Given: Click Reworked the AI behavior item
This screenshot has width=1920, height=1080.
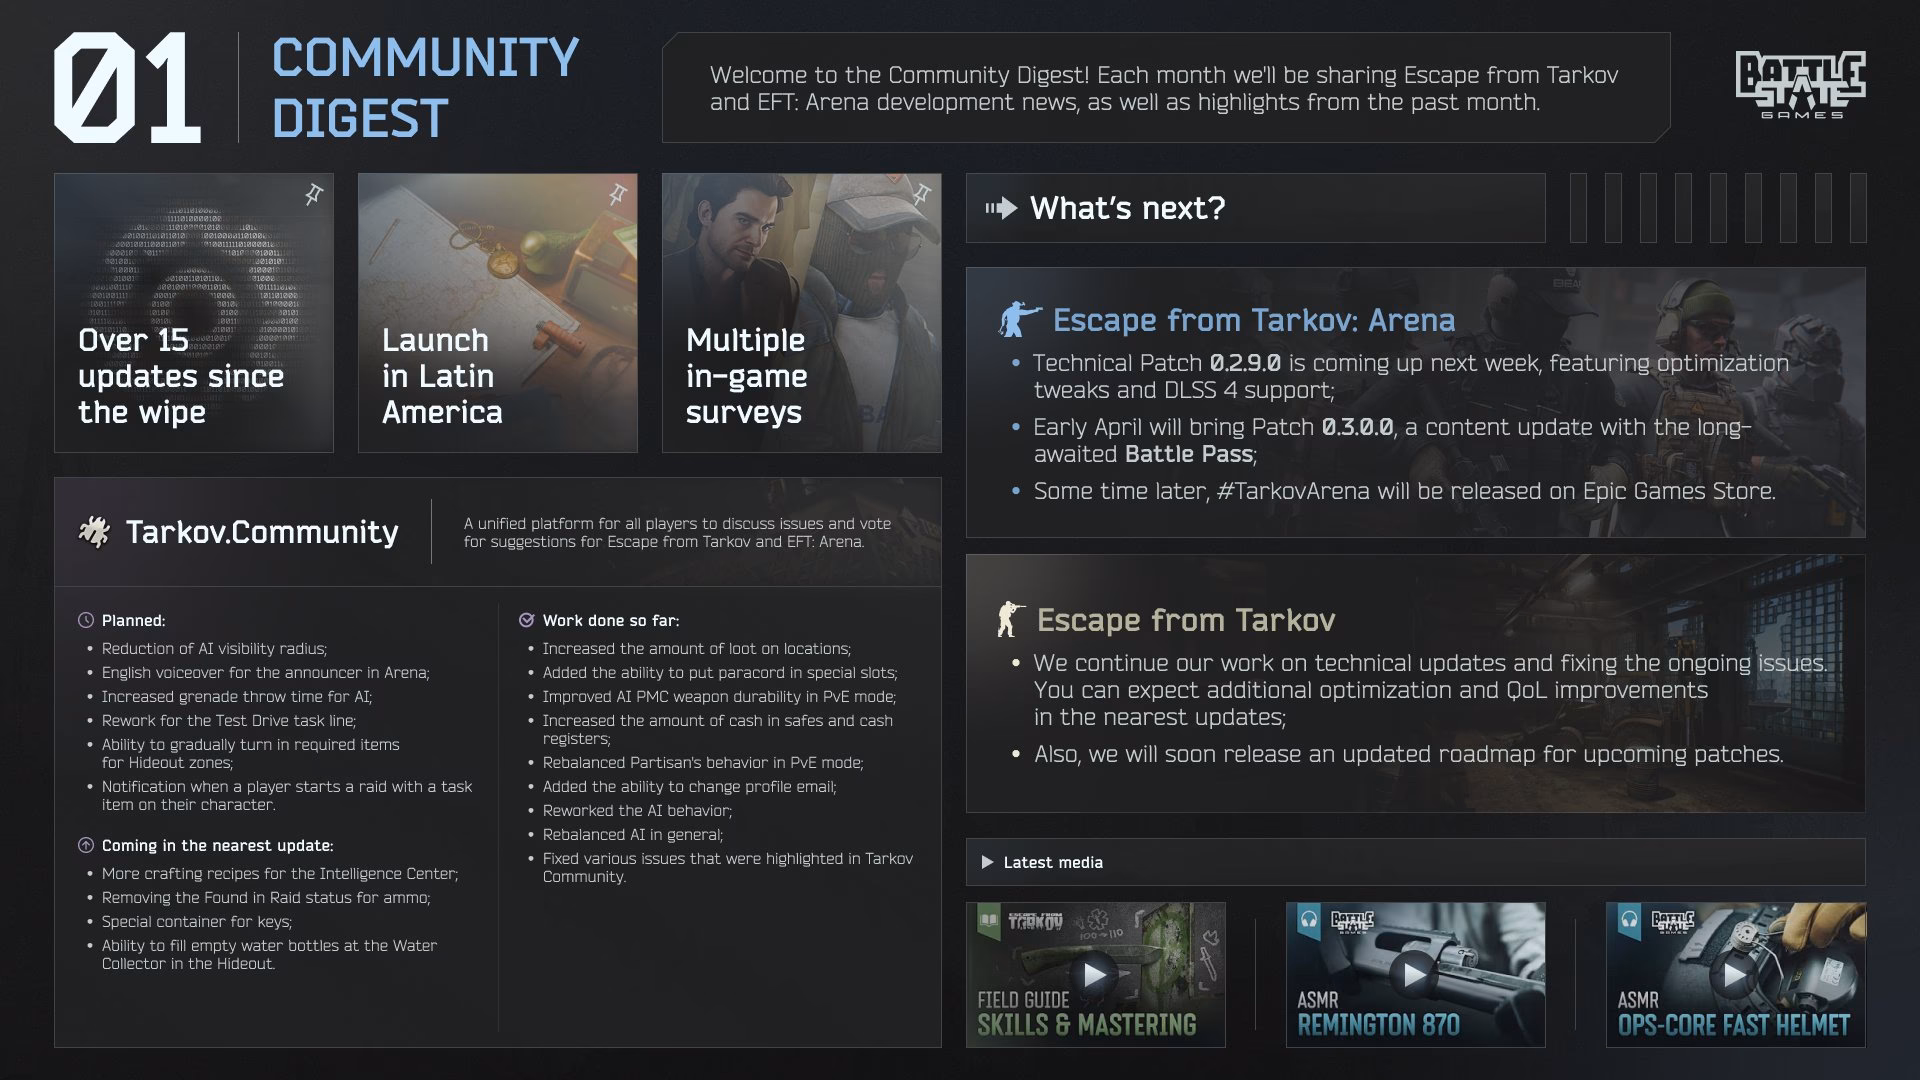Looking at the screenshot, I should click(637, 810).
